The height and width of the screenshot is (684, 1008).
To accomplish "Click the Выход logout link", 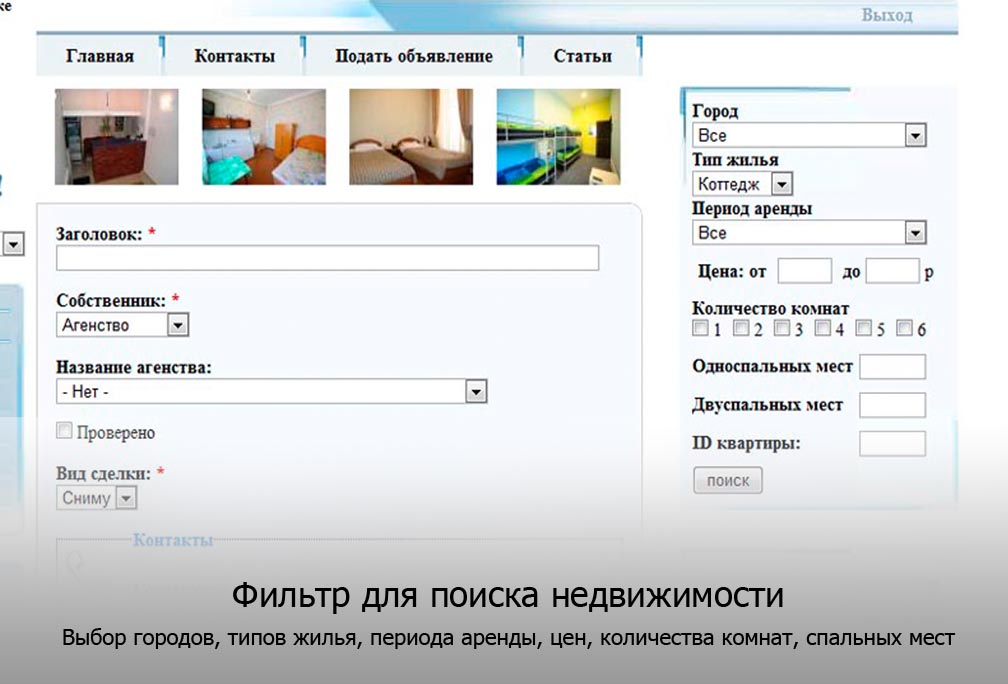I will (x=886, y=15).
